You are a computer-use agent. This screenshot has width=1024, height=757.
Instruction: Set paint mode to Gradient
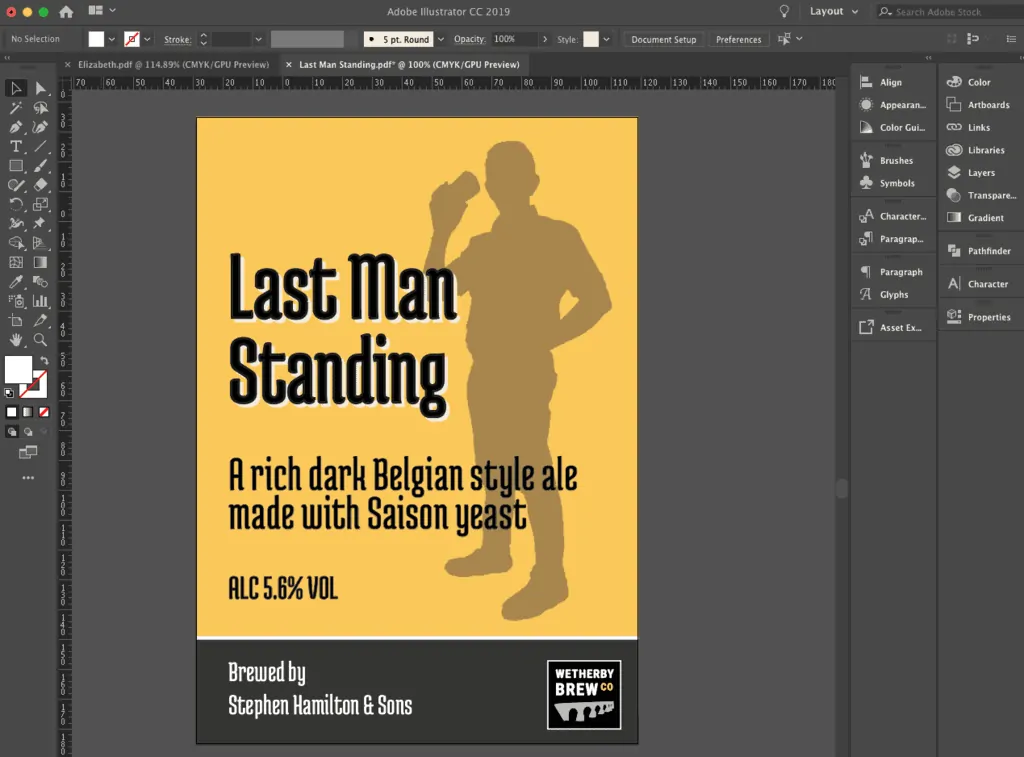coord(27,412)
